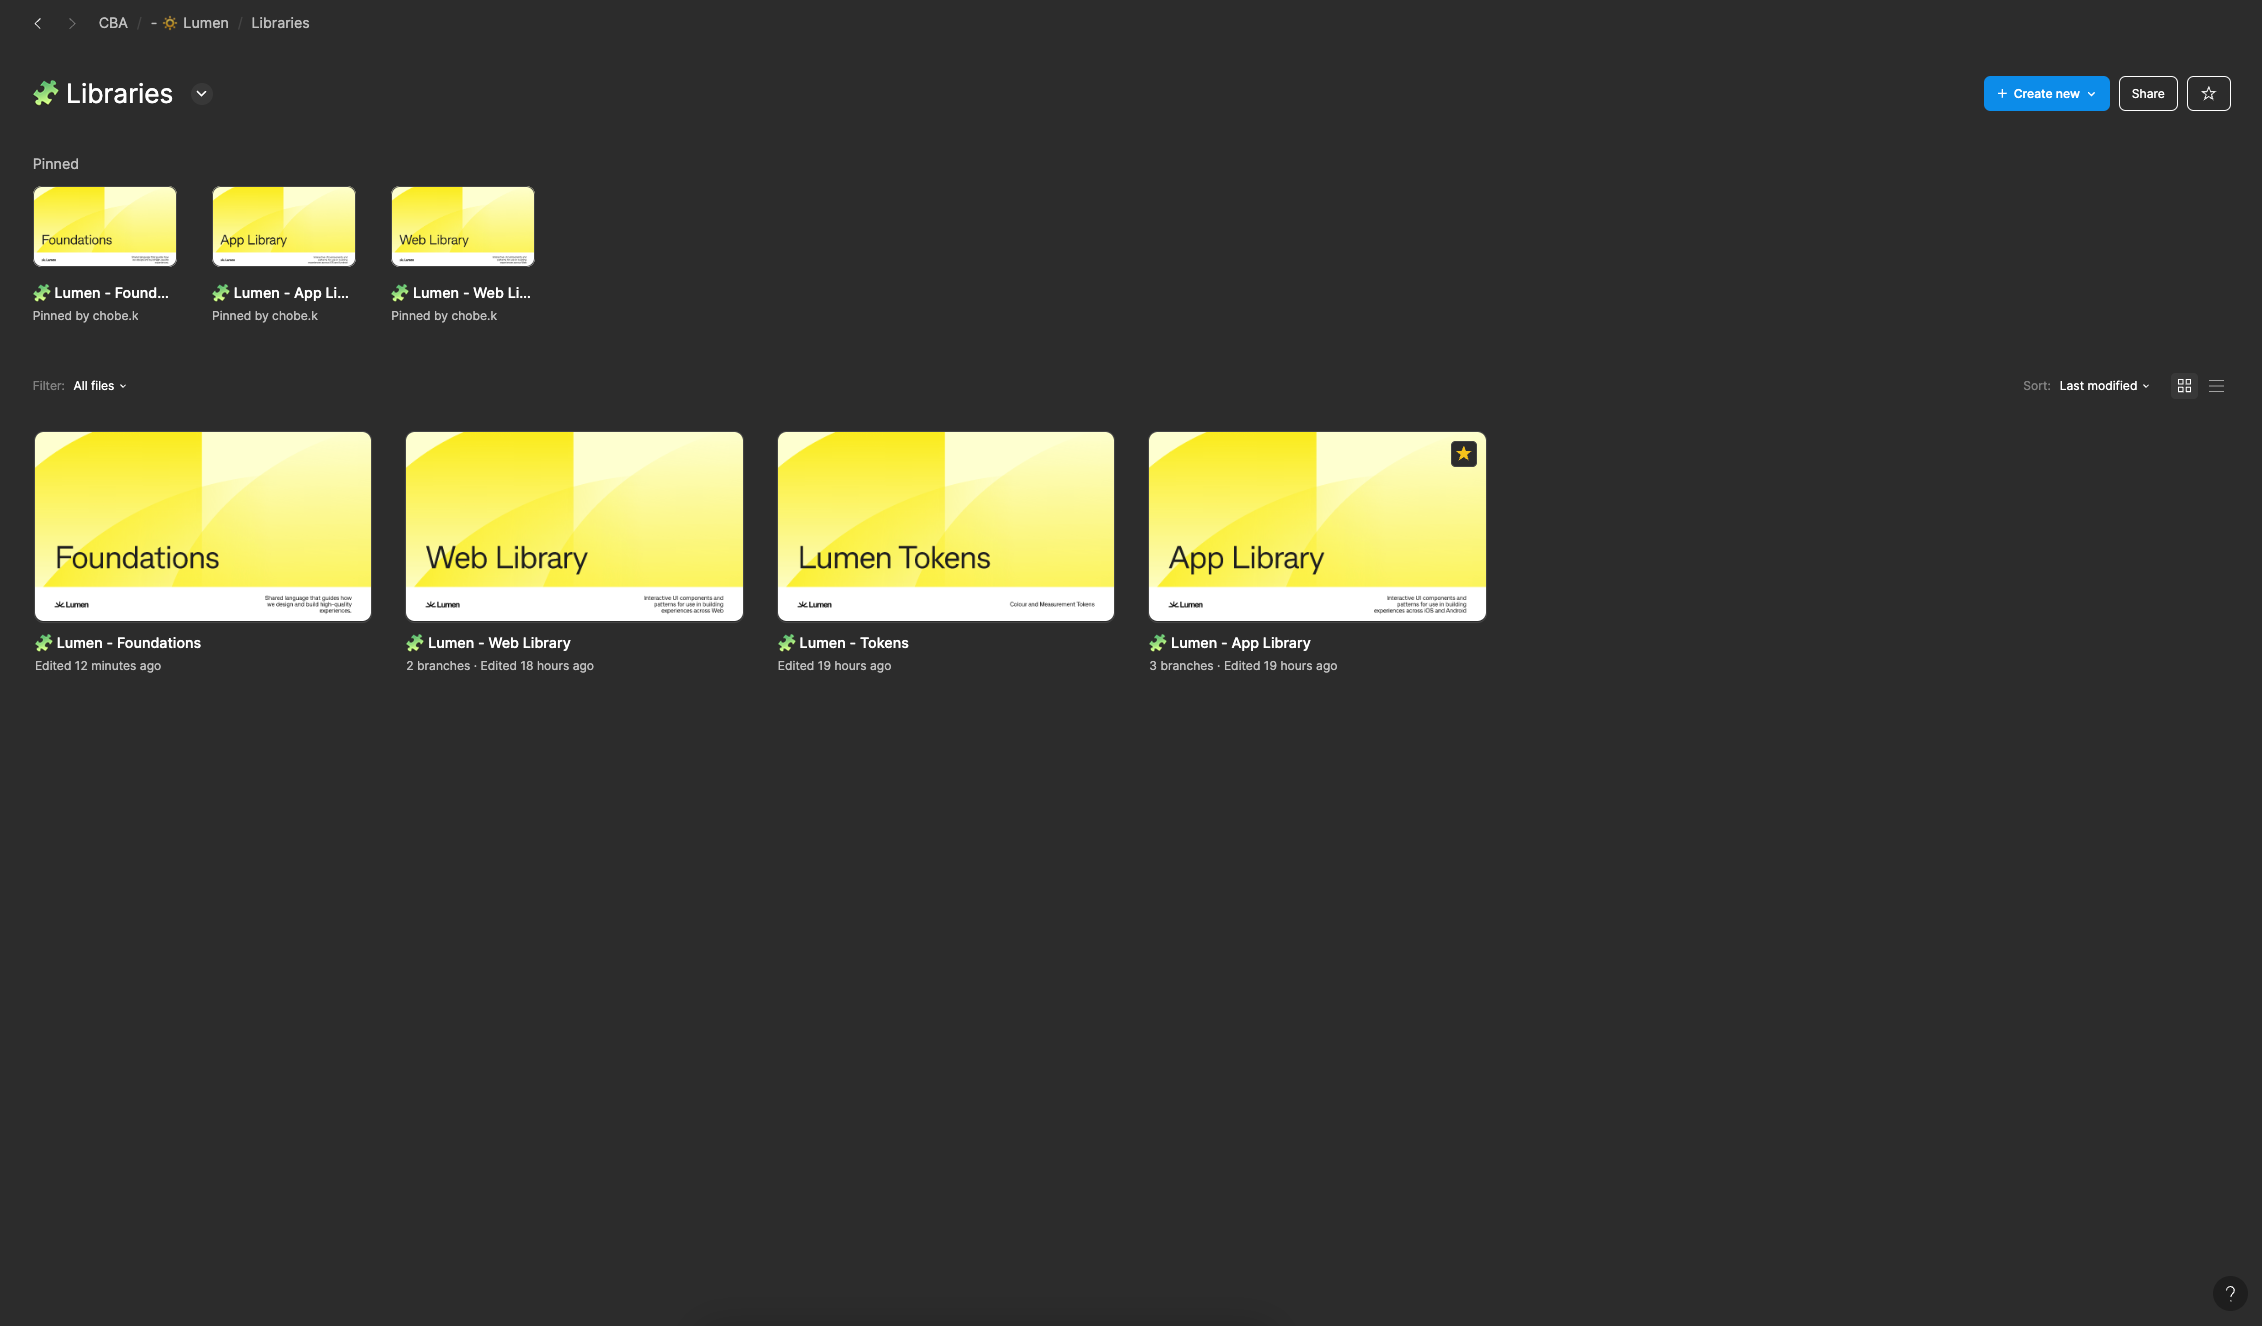Click the back navigation arrow

click(x=38, y=23)
